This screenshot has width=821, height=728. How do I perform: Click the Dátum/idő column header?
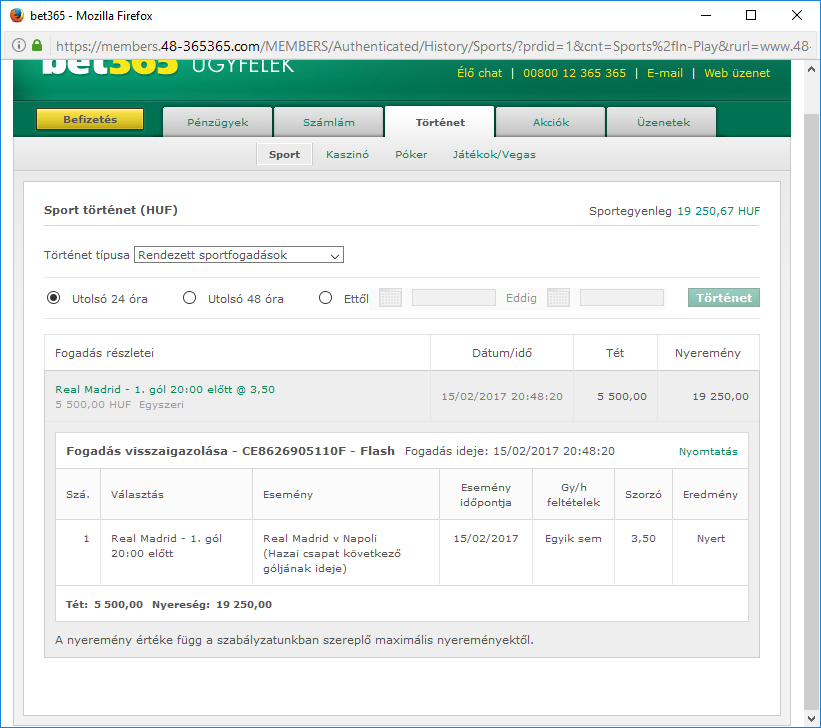tap(502, 353)
